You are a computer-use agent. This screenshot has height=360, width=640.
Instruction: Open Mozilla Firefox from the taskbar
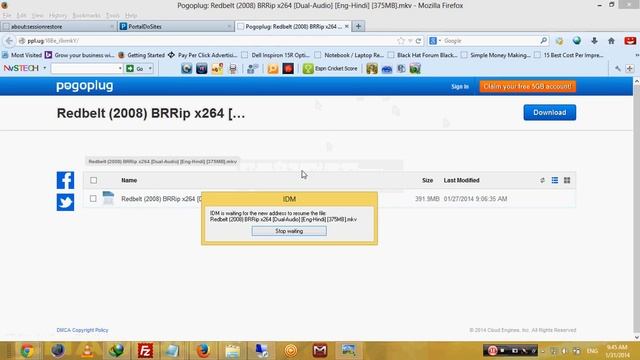point(203,351)
